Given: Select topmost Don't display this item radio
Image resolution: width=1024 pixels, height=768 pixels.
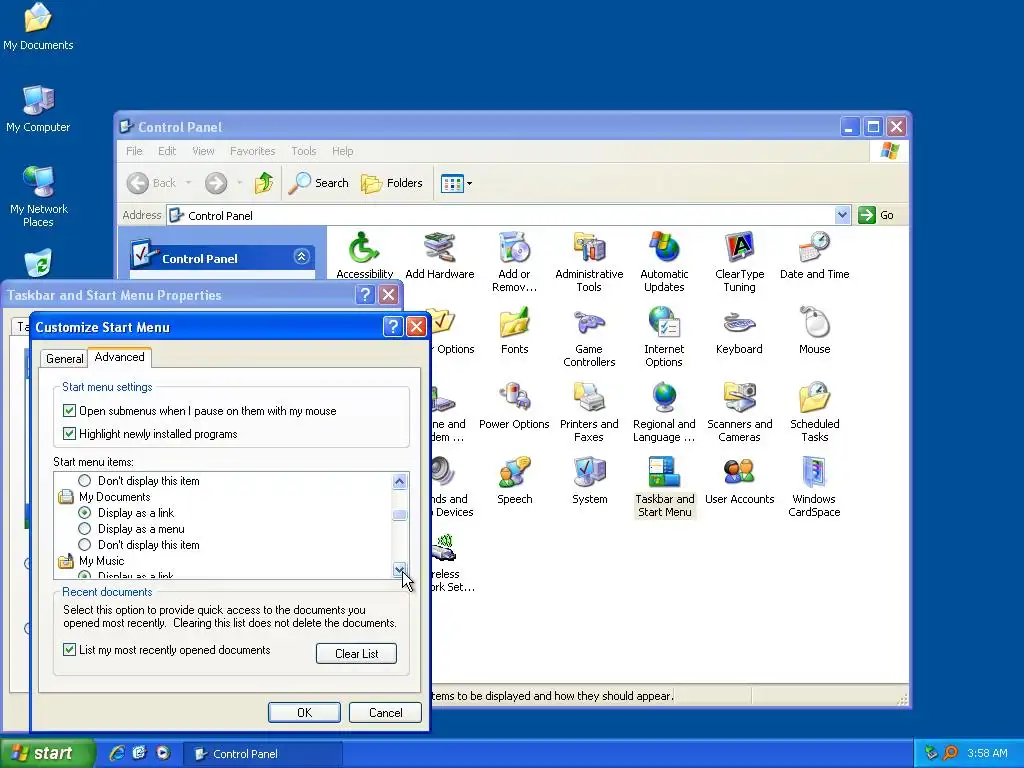Looking at the screenshot, I should [x=84, y=481].
